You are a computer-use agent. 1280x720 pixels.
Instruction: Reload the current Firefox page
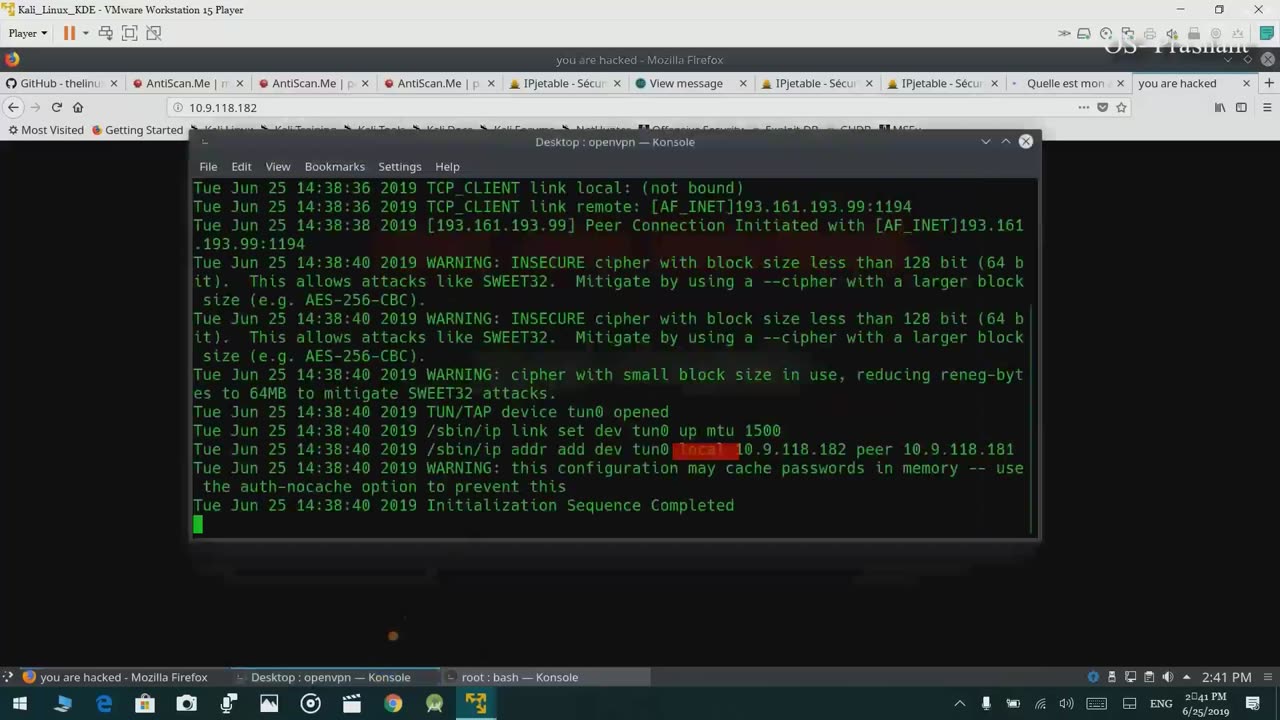tap(57, 107)
